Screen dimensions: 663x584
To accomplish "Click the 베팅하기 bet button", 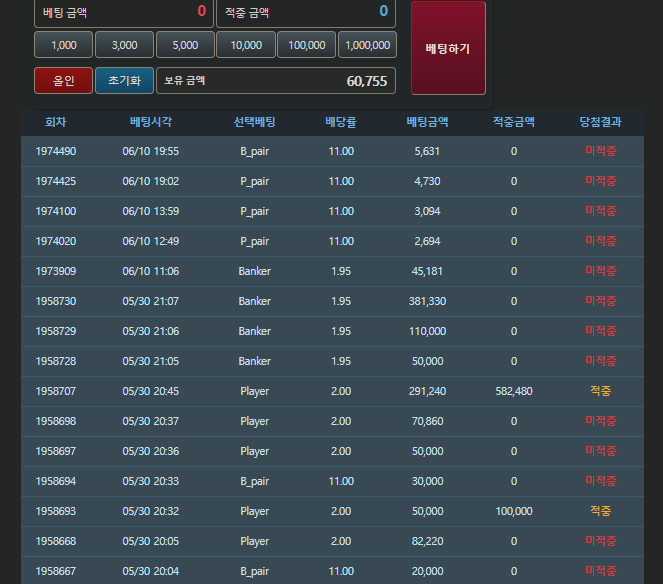I will (x=448, y=48).
